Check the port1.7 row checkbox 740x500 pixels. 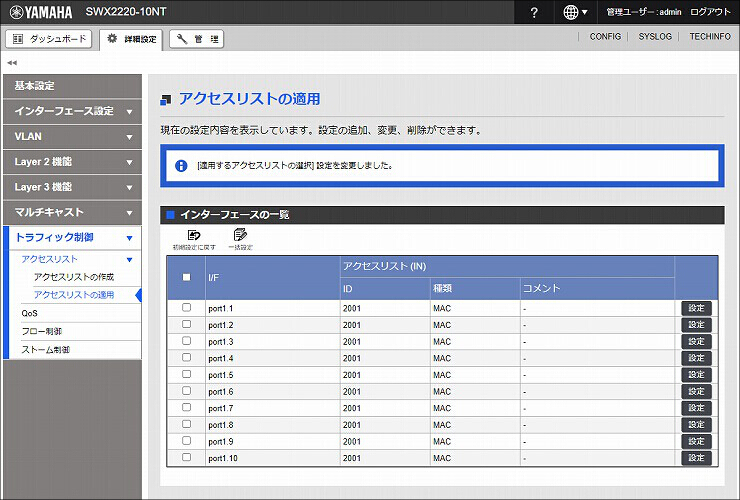coord(186,407)
